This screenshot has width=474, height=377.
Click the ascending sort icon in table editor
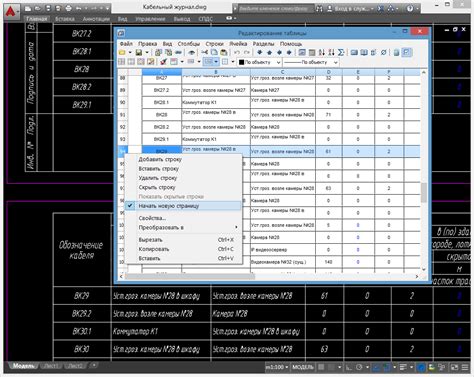pos(322,53)
